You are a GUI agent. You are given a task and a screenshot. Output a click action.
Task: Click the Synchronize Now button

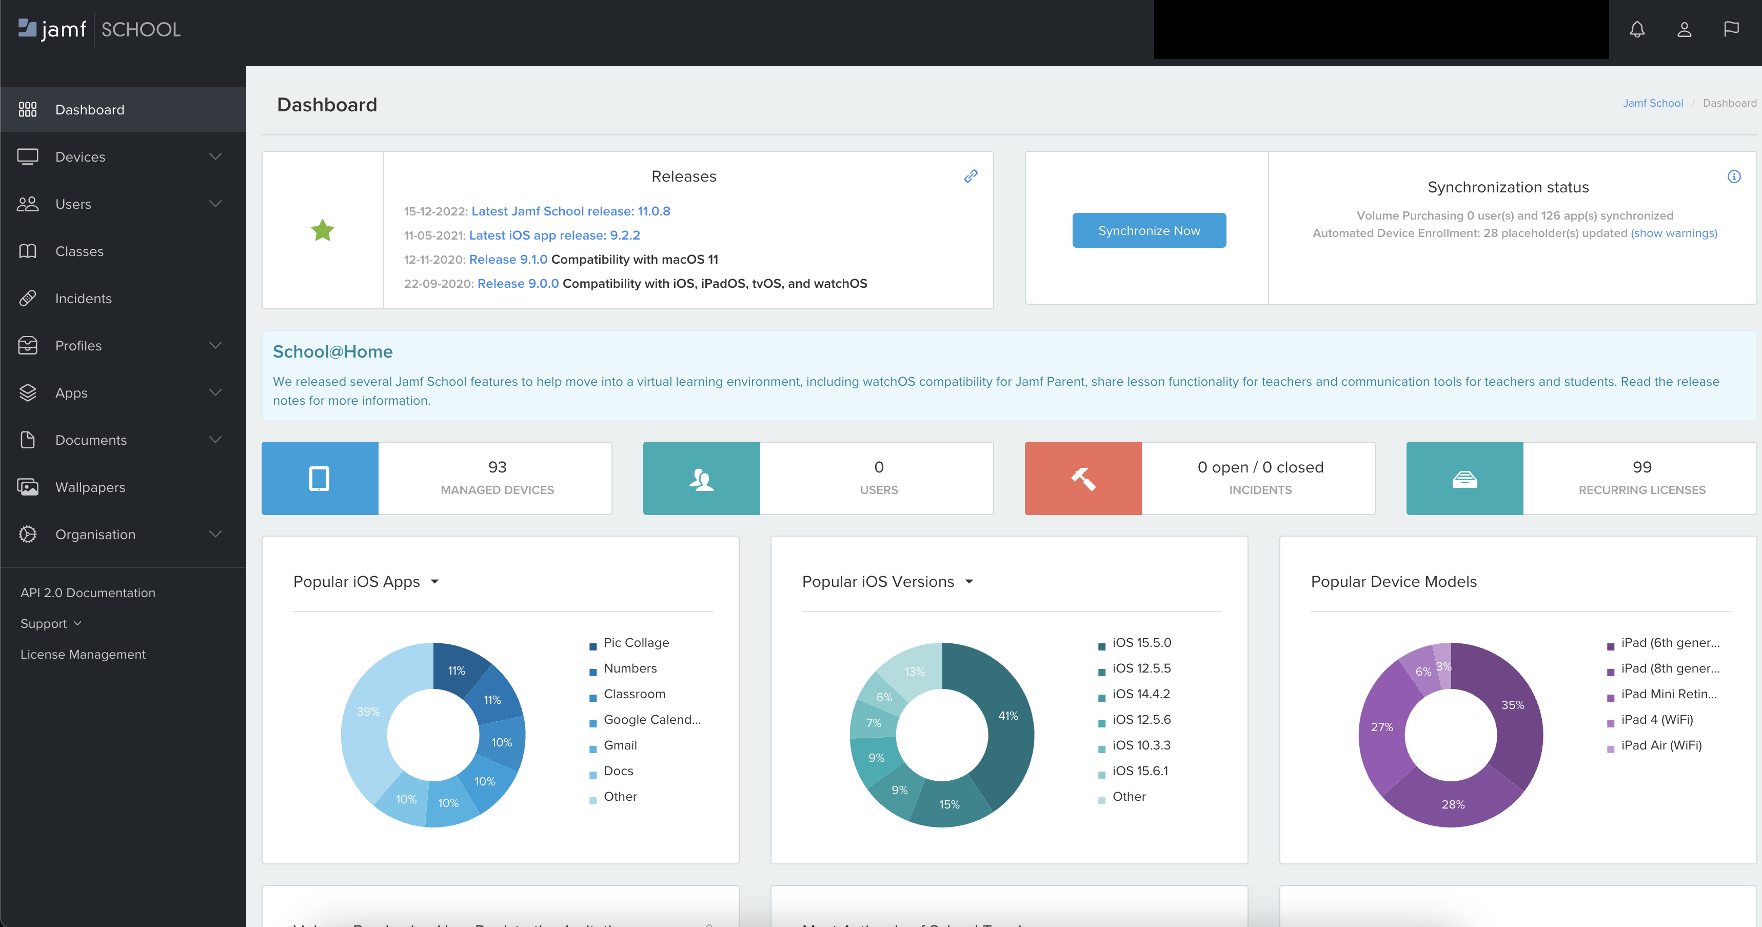1149,231
